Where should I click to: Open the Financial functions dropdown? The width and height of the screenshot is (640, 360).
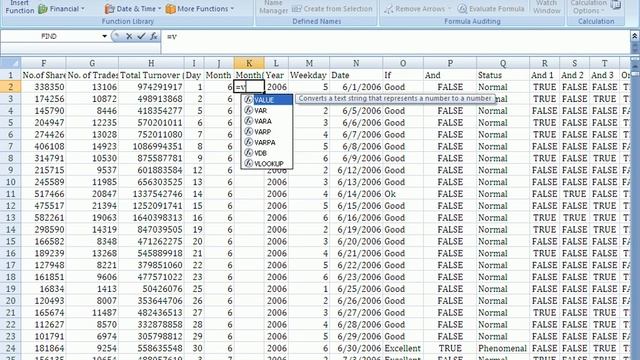pyautogui.click(x=62, y=9)
